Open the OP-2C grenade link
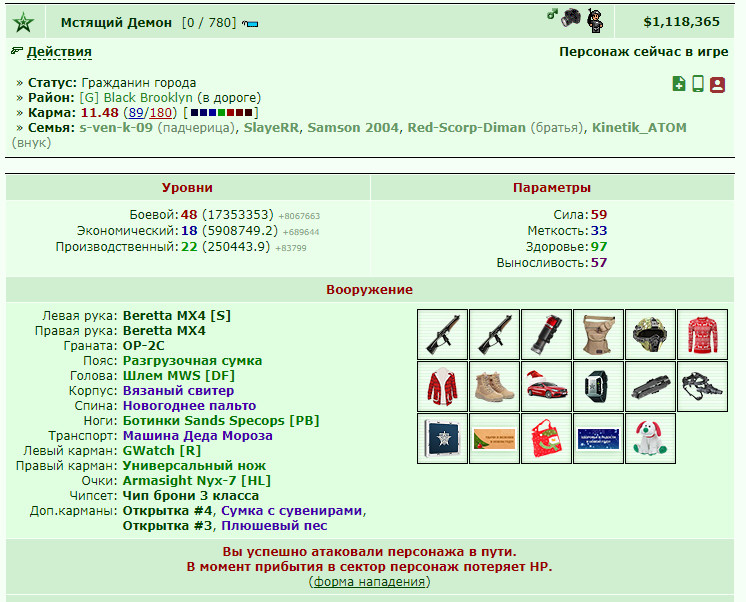The width and height of the screenshot is (746, 602). pos(144,345)
